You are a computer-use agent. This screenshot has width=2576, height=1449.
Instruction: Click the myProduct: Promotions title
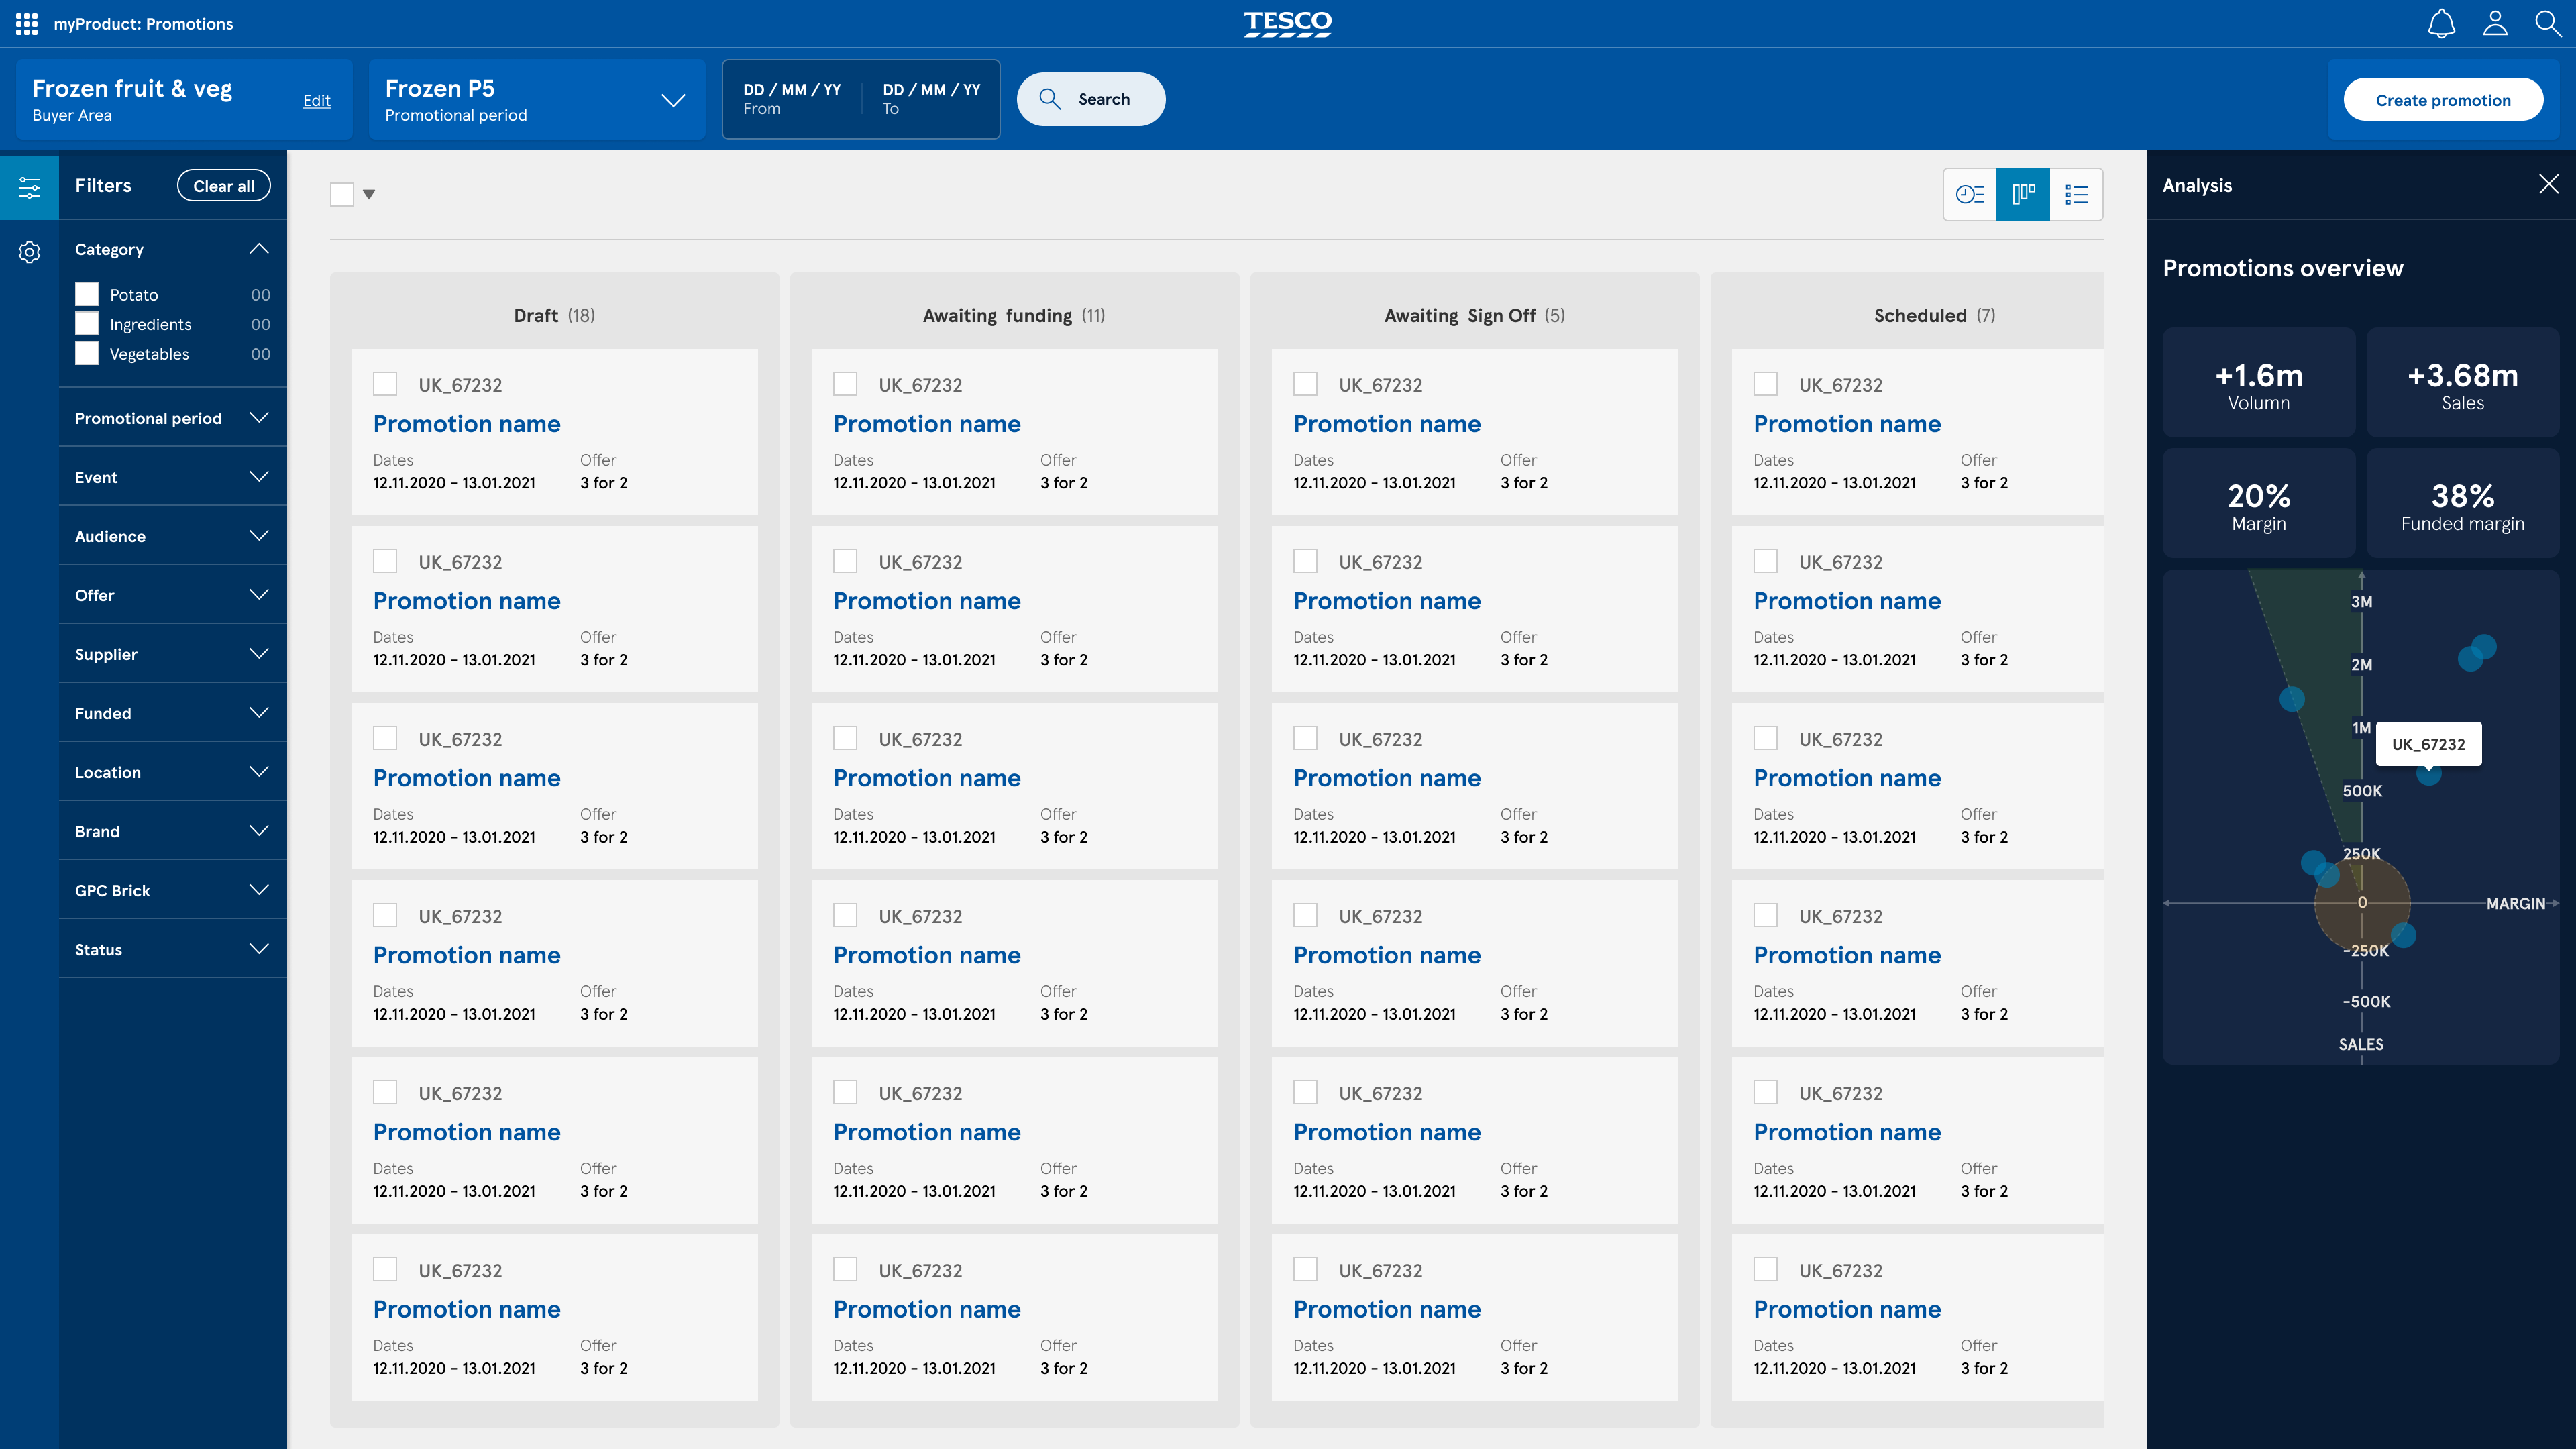tap(143, 24)
